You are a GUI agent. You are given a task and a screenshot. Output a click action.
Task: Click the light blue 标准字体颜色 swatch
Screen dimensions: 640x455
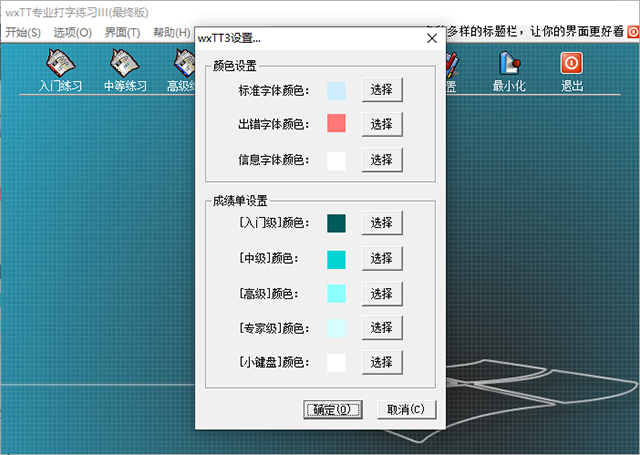tap(336, 91)
